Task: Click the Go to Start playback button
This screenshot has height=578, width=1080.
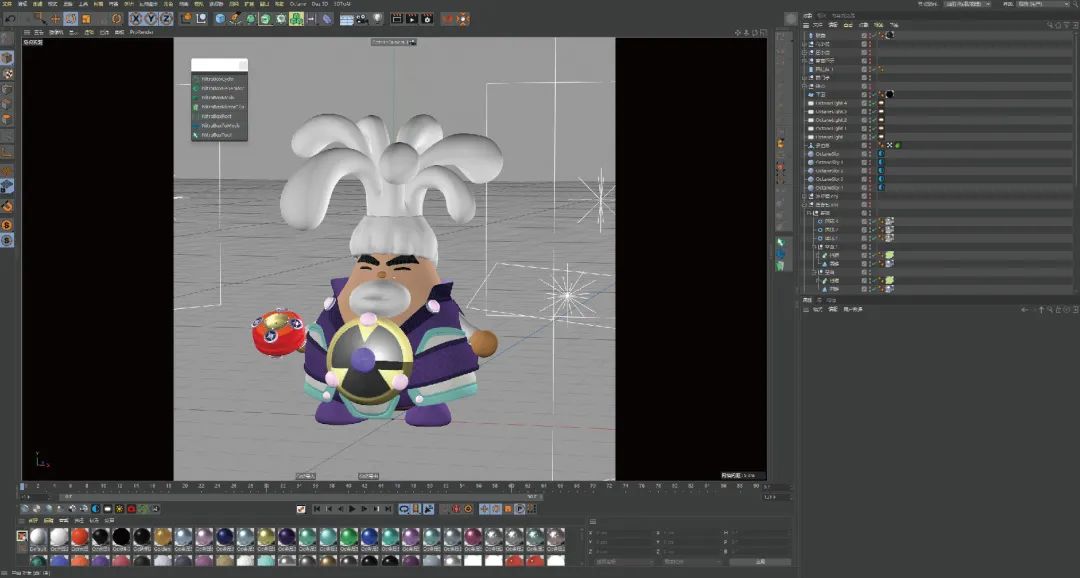Action: [x=317, y=509]
